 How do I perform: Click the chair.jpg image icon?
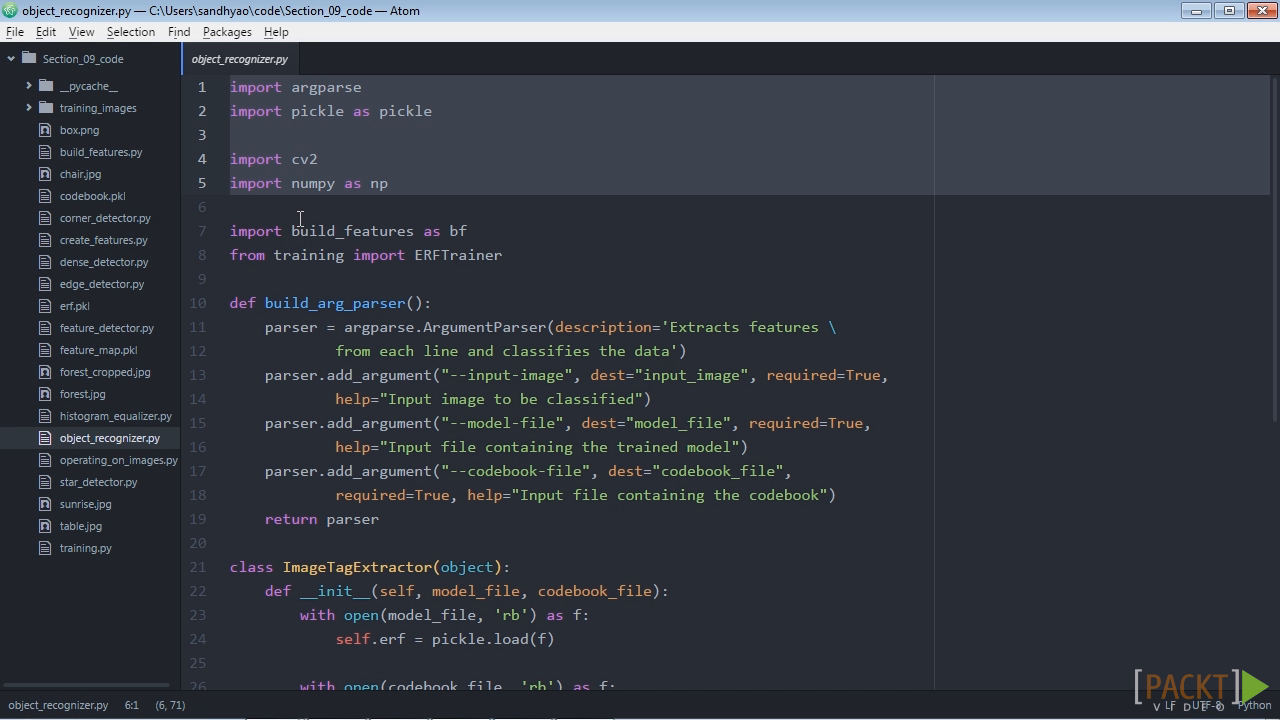(x=44, y=174)
